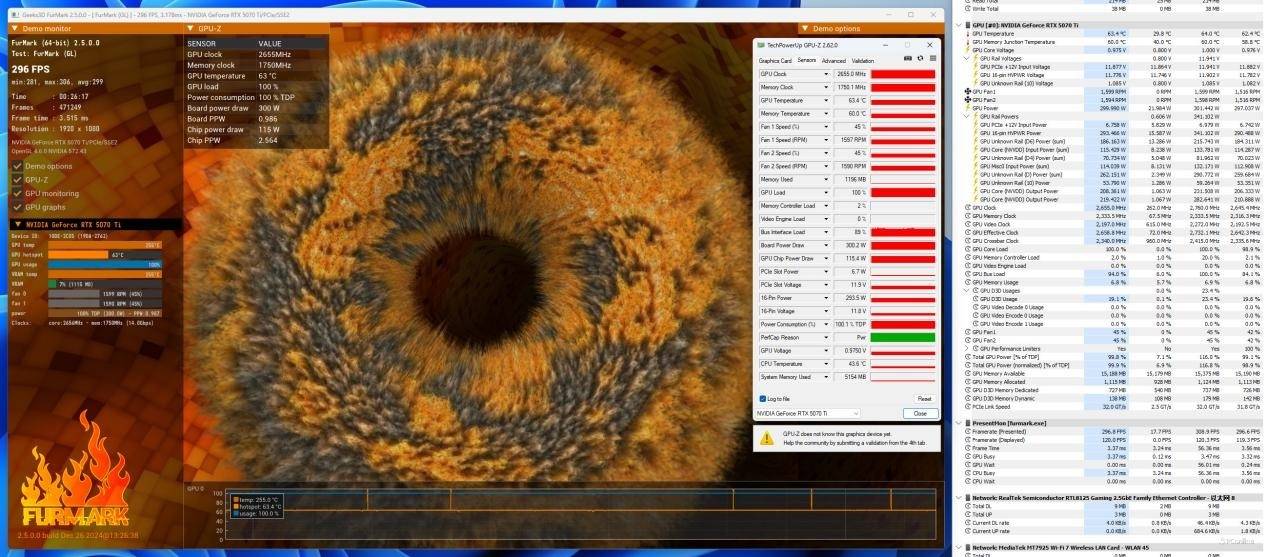The image size is (1267, 557).
Task: Uncheck the GPU monitoring checkbox in FurMark
Action: point(17,193)
